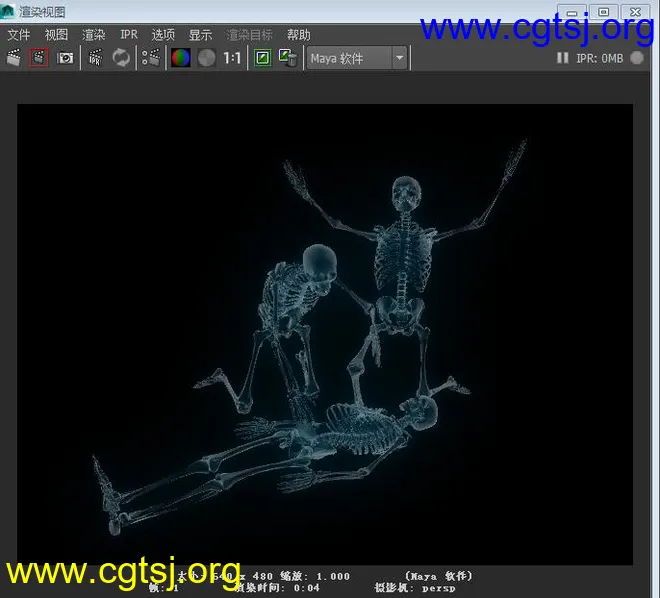
Task: Open the 显示 menu
Action: click(200, 35)
